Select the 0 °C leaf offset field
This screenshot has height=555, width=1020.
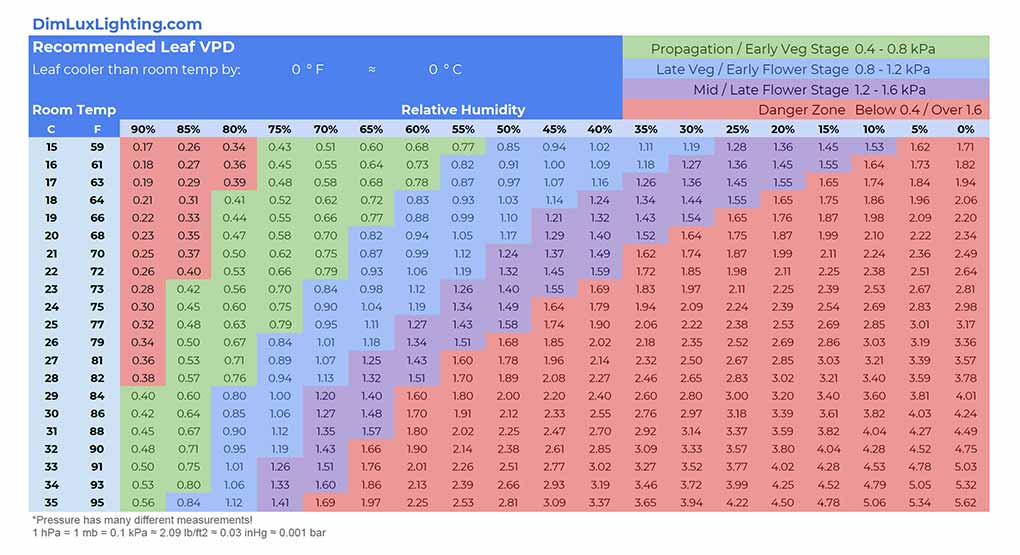(445, 70)
